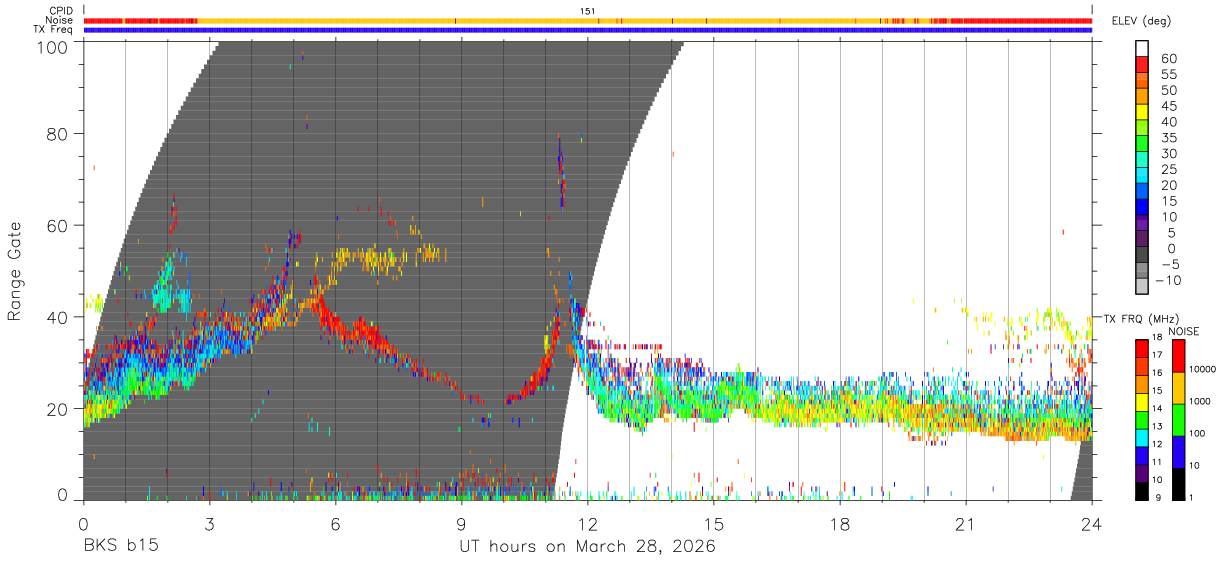The image size is (1228, 567).
Task: Click the "24" hour mark on the UT axis
Action: pos(1092,524)
